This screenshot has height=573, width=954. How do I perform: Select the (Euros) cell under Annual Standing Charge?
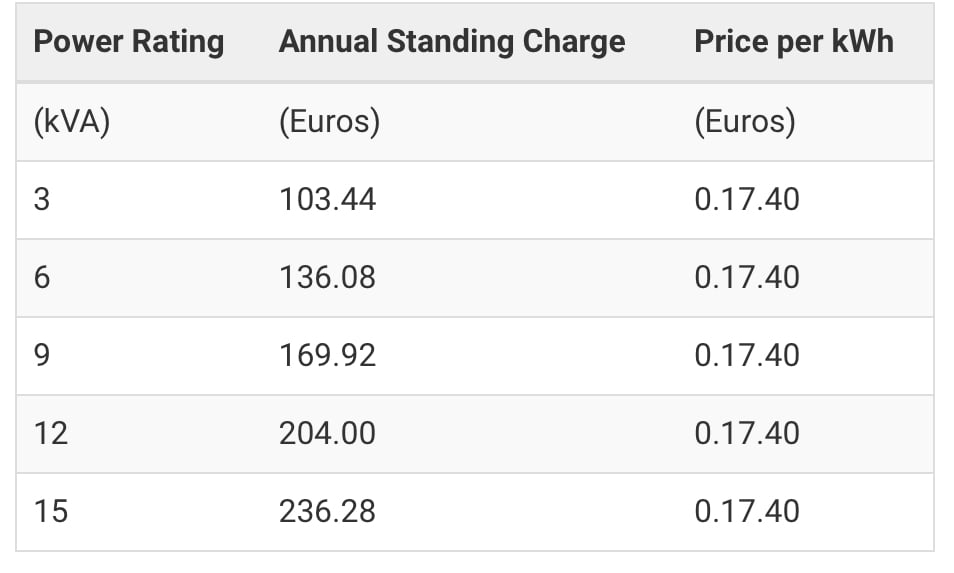[x=329, y=122]
